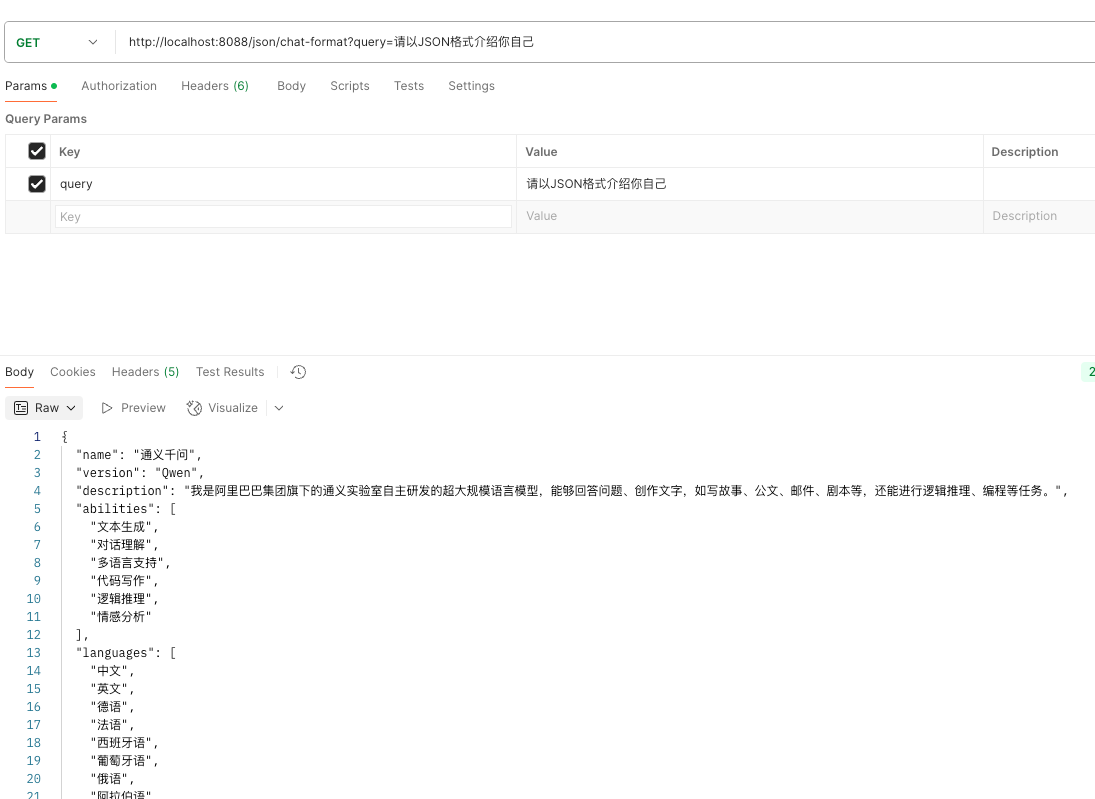1095x799 pixels.
Task: View the response Headers (5) tab
Action: click(x=145, y=372)
